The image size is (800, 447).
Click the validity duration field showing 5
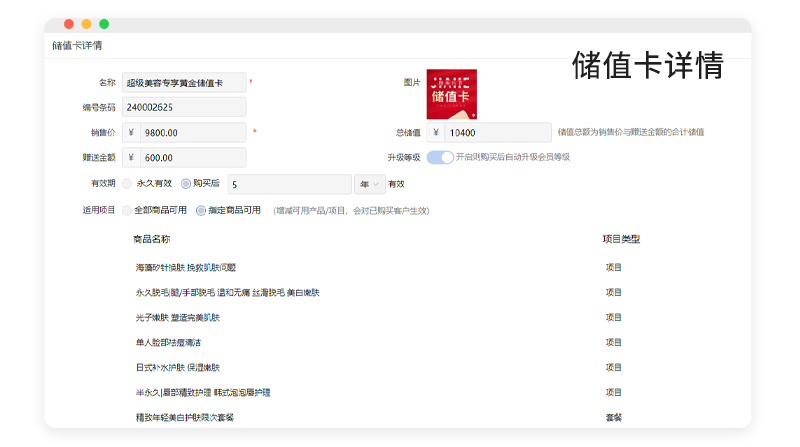pyautogui.click(x=288, y=184)
